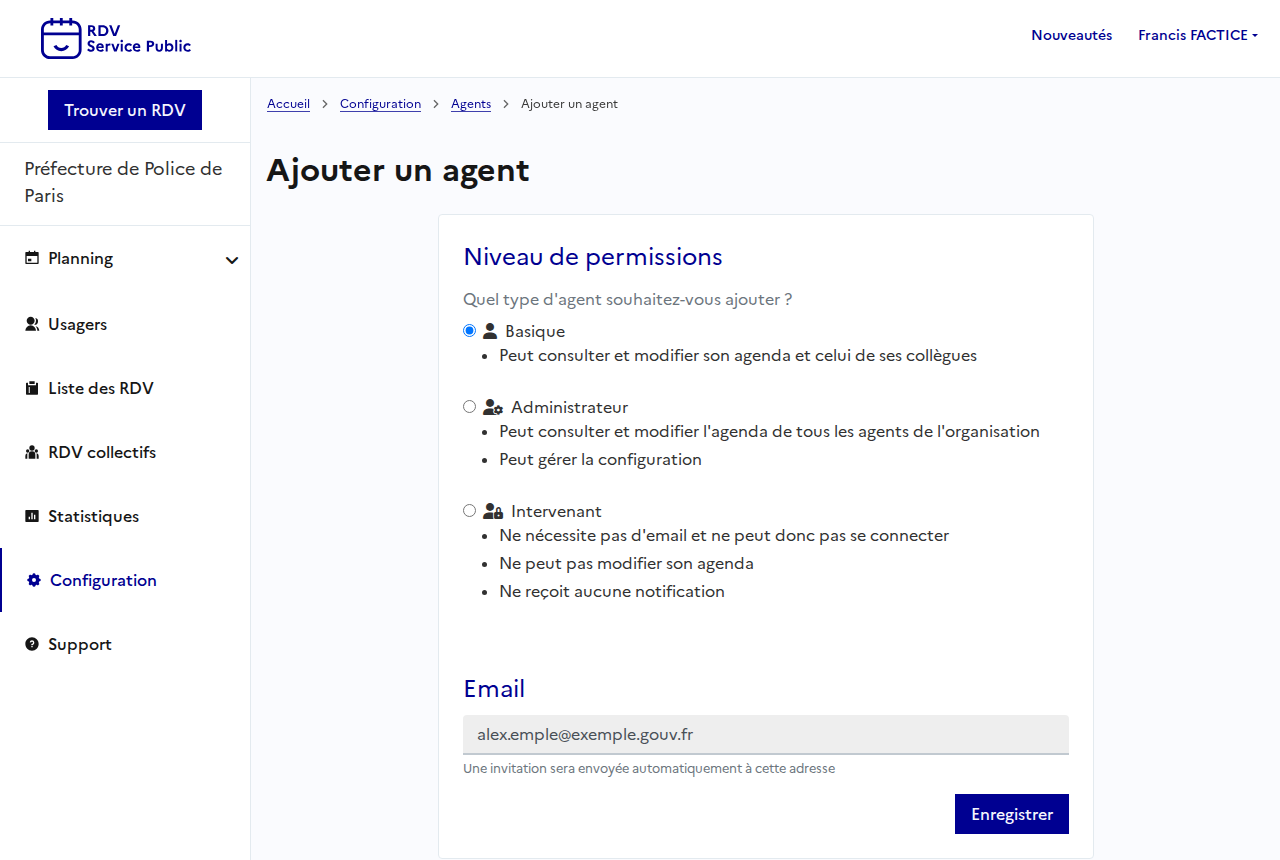Open the Nouveautés menu item
The image size is (1280, 860).
click(x=1071, y=35)
